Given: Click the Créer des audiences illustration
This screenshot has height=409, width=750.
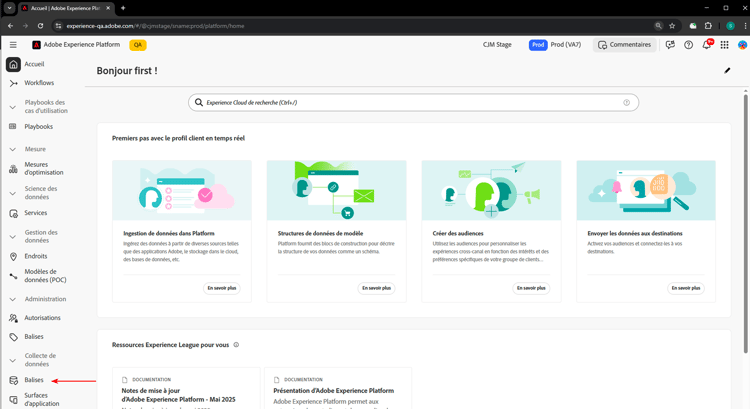Looking at the screenshot, I should point(491,190).
